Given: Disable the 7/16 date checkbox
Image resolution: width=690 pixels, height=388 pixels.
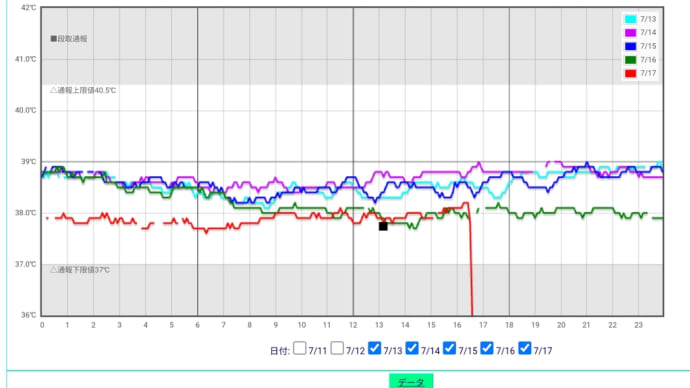Looking at the screenshot, I should pos(487,348).
